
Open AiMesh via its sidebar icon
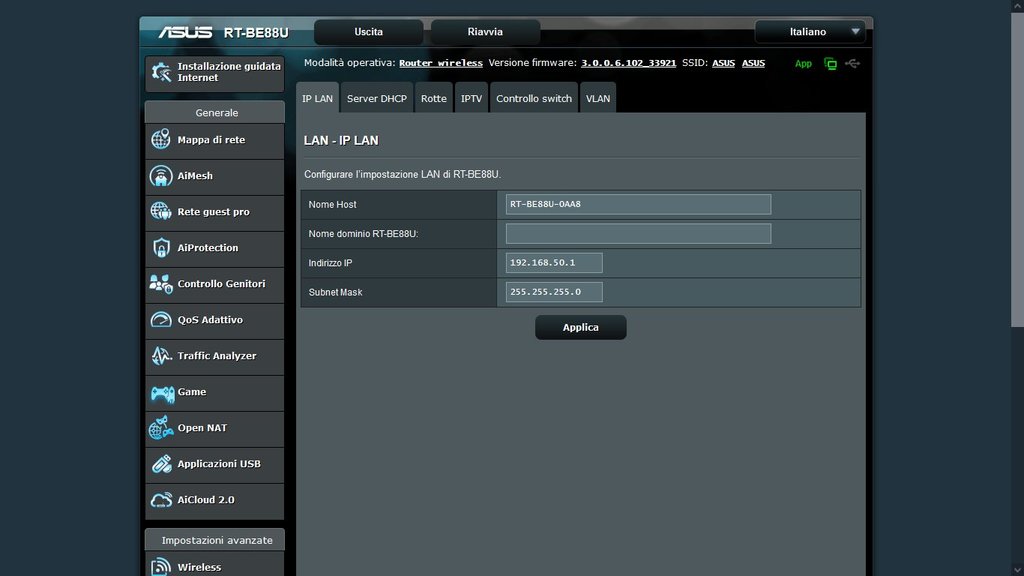click(161, 176)
